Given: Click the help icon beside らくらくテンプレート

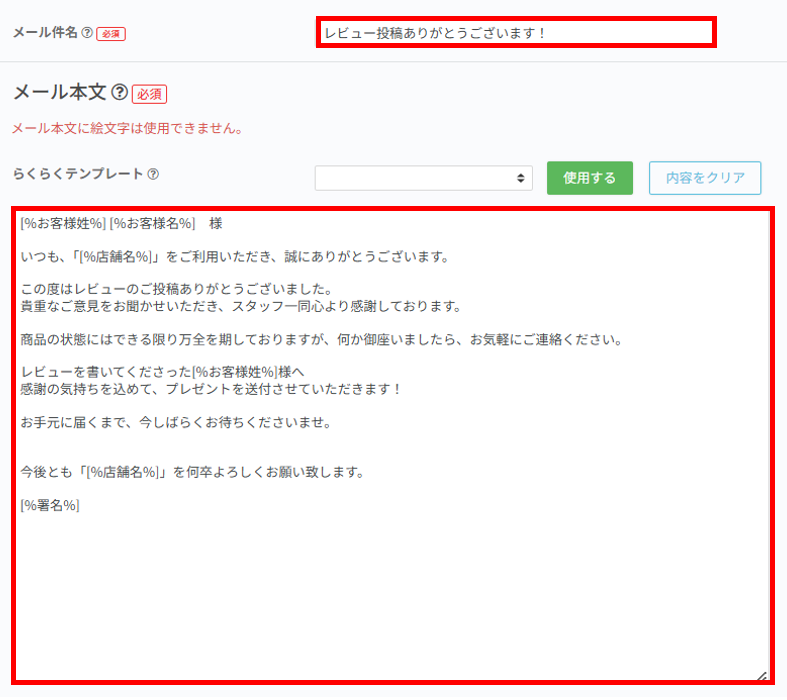Looking at the screenshot, I should tap(153, 174).
